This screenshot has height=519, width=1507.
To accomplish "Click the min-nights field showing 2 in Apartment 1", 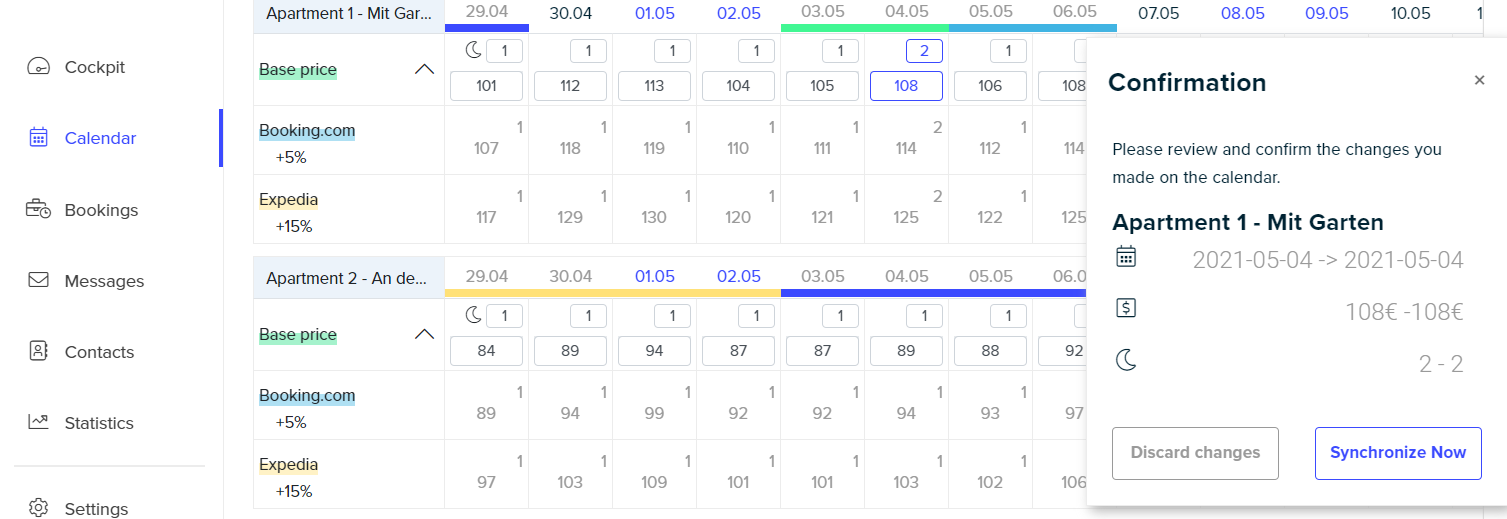I will pos(924,51).
